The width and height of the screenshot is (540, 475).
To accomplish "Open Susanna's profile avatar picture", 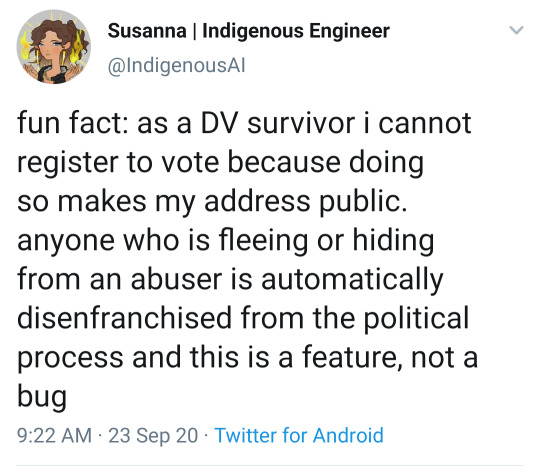I will pos(54,47).
